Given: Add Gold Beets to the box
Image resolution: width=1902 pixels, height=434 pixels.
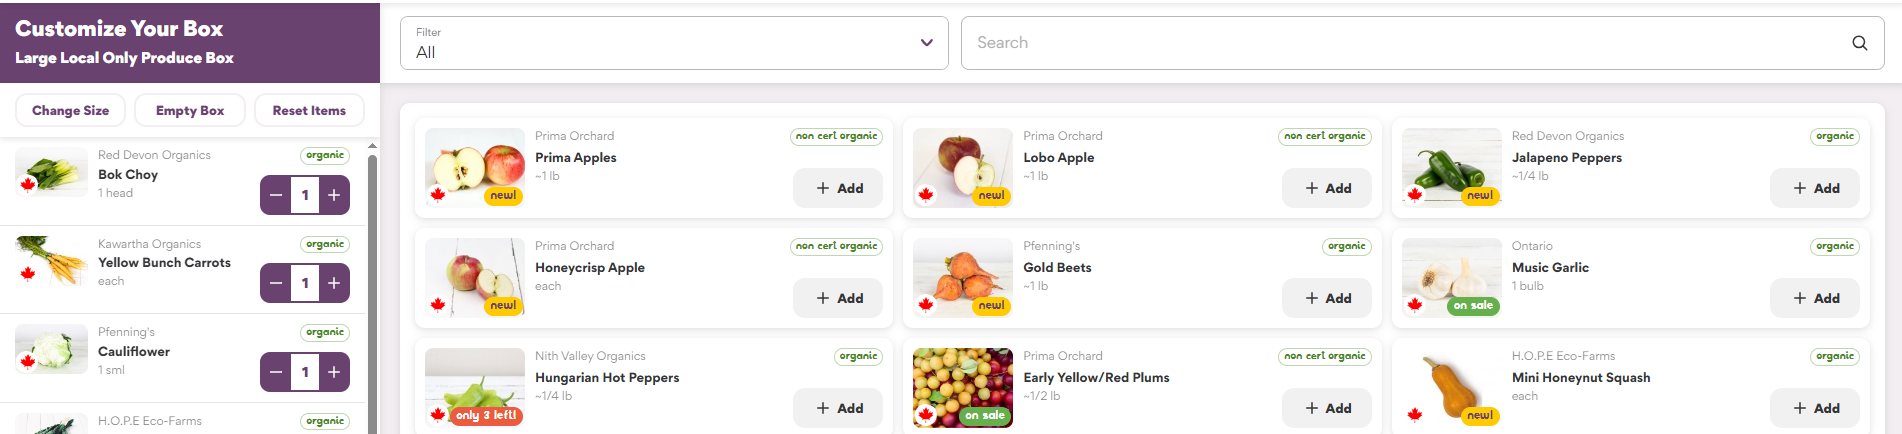Looking at the screenshot, I should coord(1326,298).
